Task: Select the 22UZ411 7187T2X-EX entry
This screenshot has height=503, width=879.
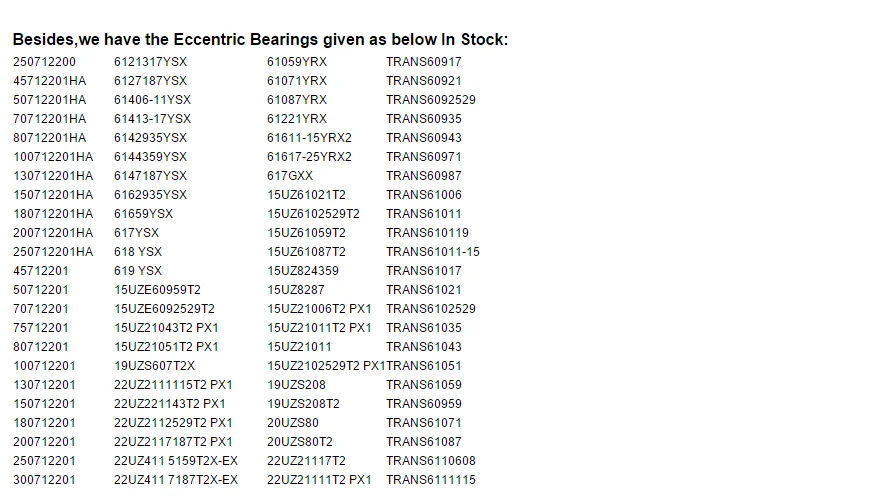Action: (176, 480)
